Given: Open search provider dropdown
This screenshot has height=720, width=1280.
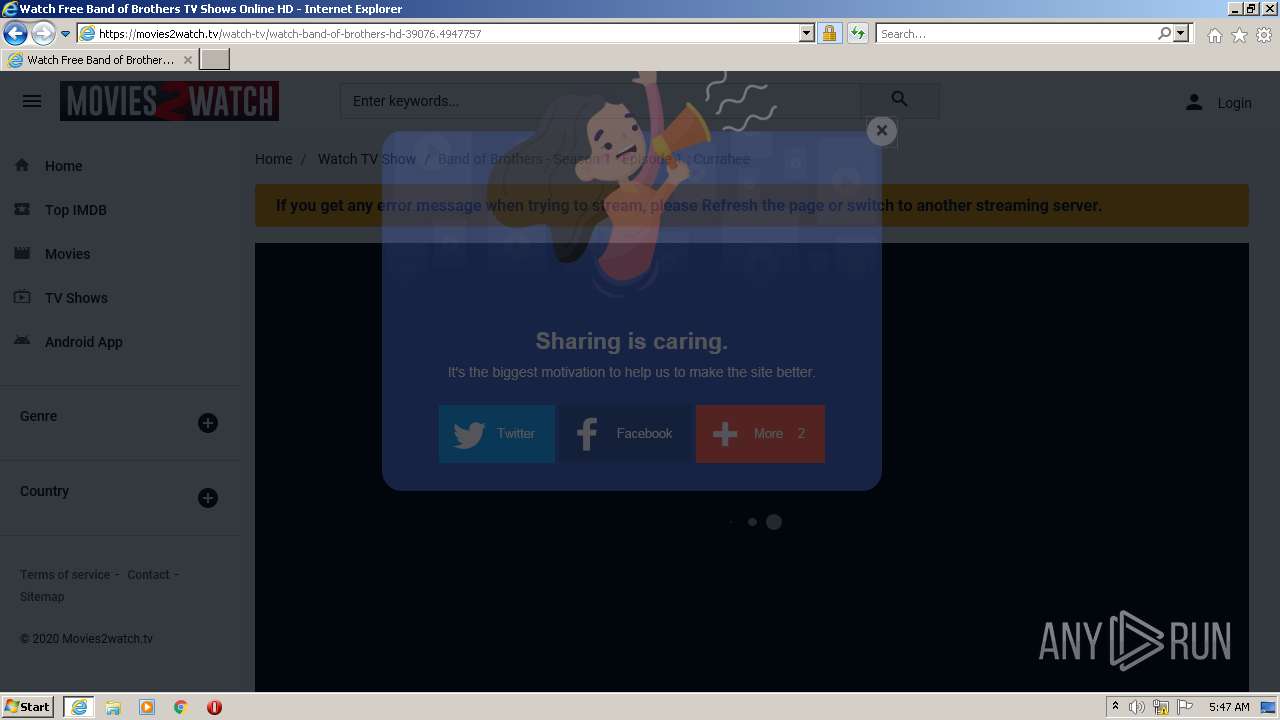Looking at the screenshot, I should pyautogui.click(x=1181, y=33).
